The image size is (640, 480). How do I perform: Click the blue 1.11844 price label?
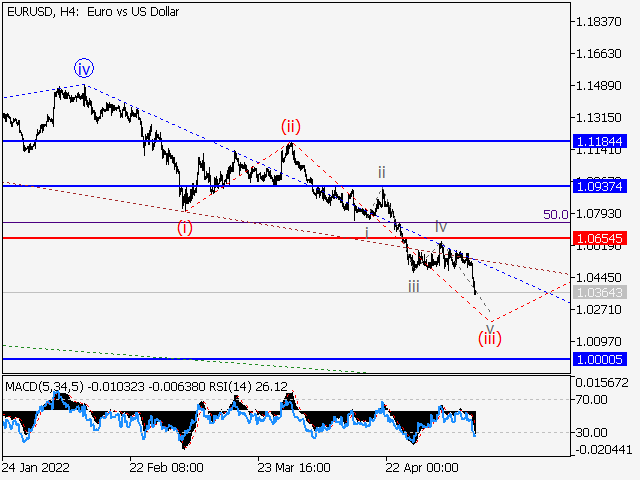click(600, 141)
